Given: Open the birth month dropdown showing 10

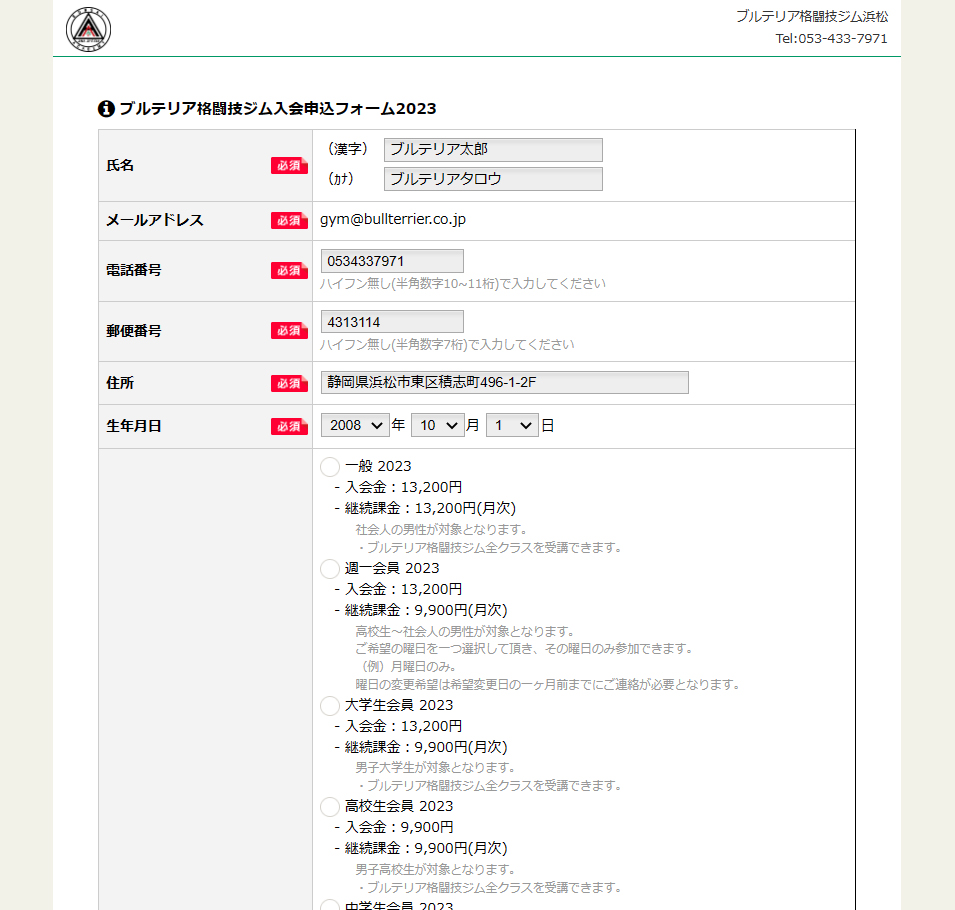Looking at the screenshot, I should [438, 425].
